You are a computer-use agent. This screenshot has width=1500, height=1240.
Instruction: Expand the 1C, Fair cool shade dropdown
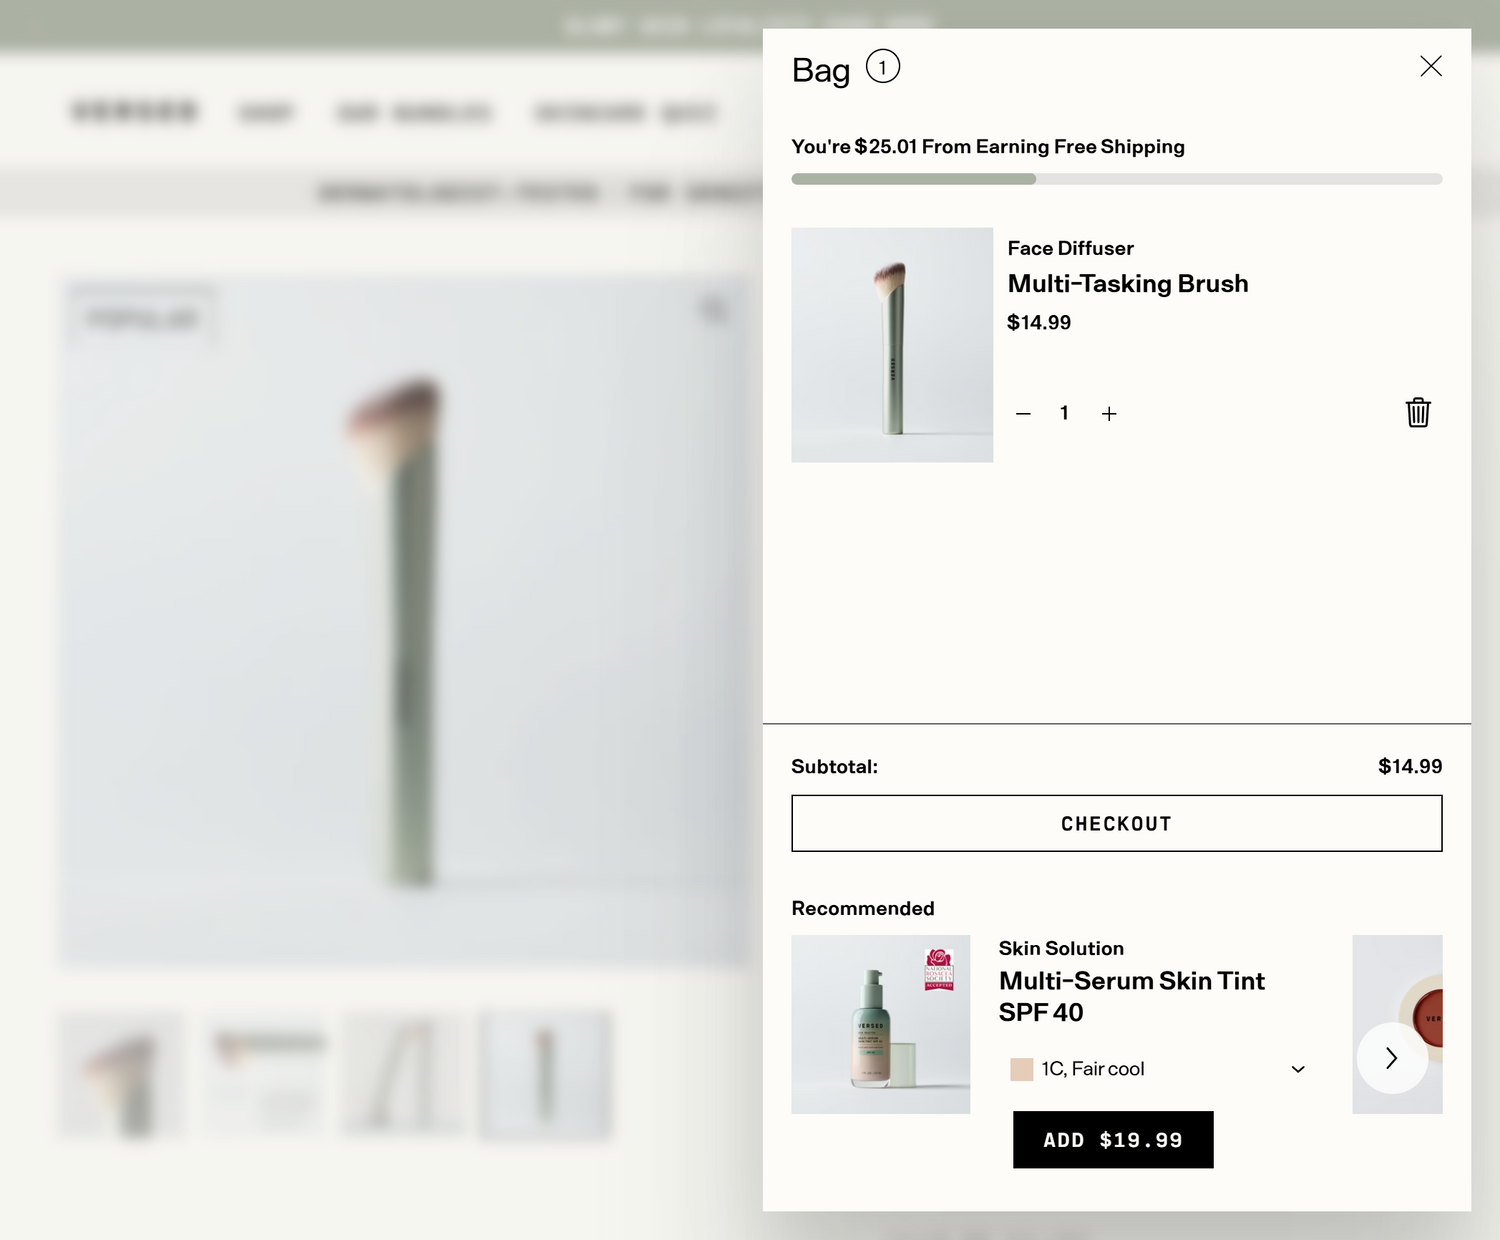(1158, 1069)
